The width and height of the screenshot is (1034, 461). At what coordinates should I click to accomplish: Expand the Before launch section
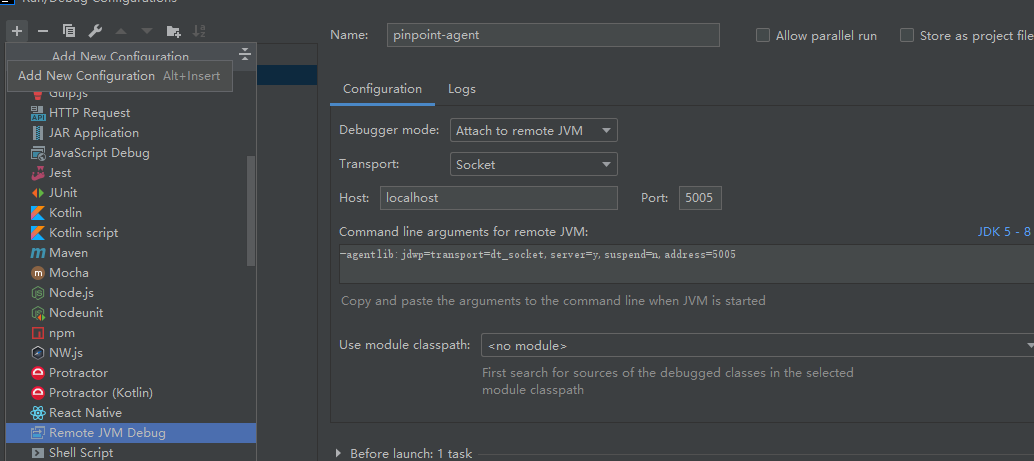[x=338, y=454]
